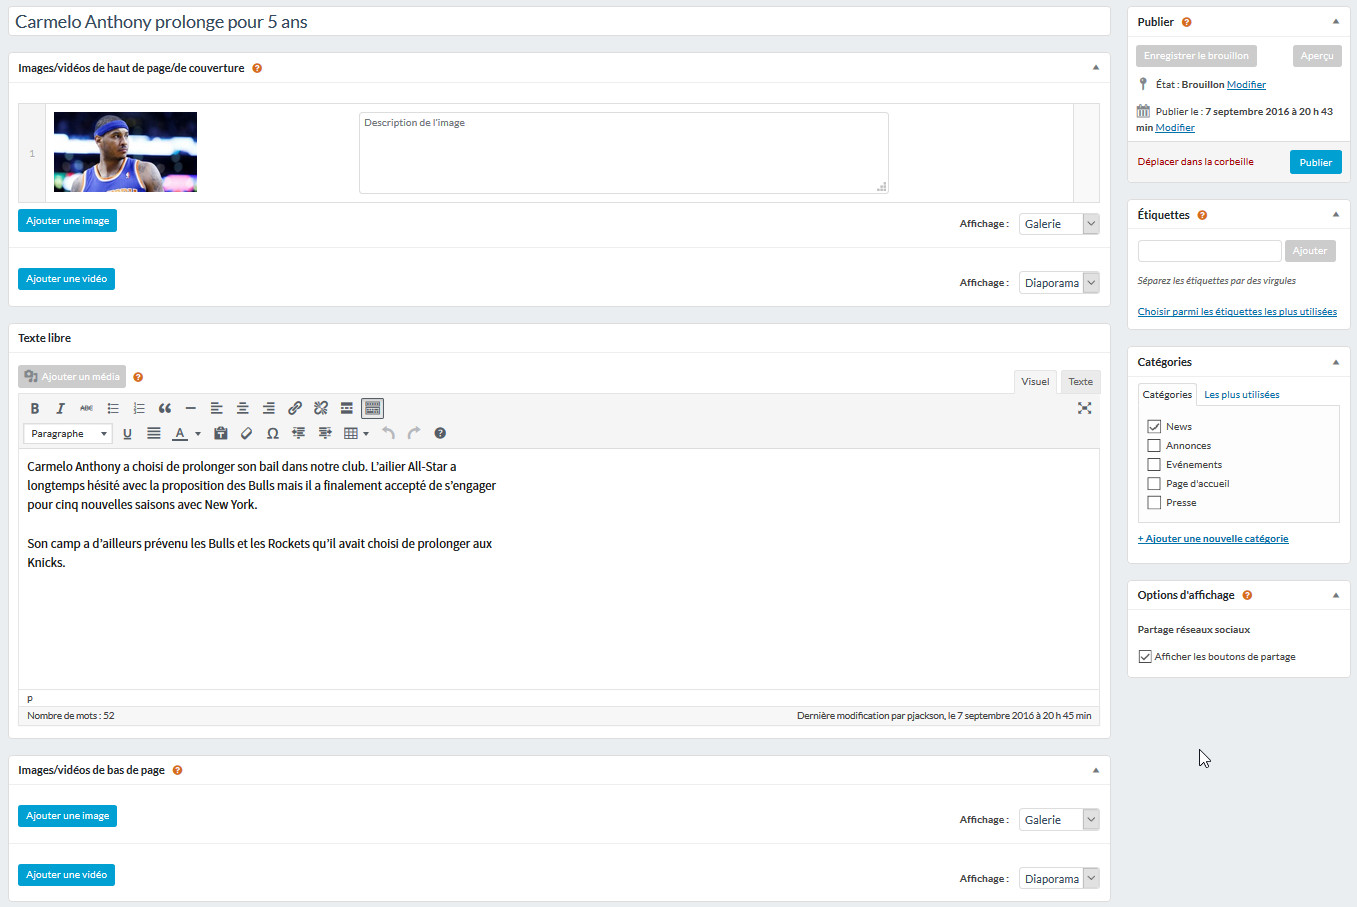The image size is (1357, 907).
Task: Open top images Affichage Galerie dropdown
Action: (1059, 224)
